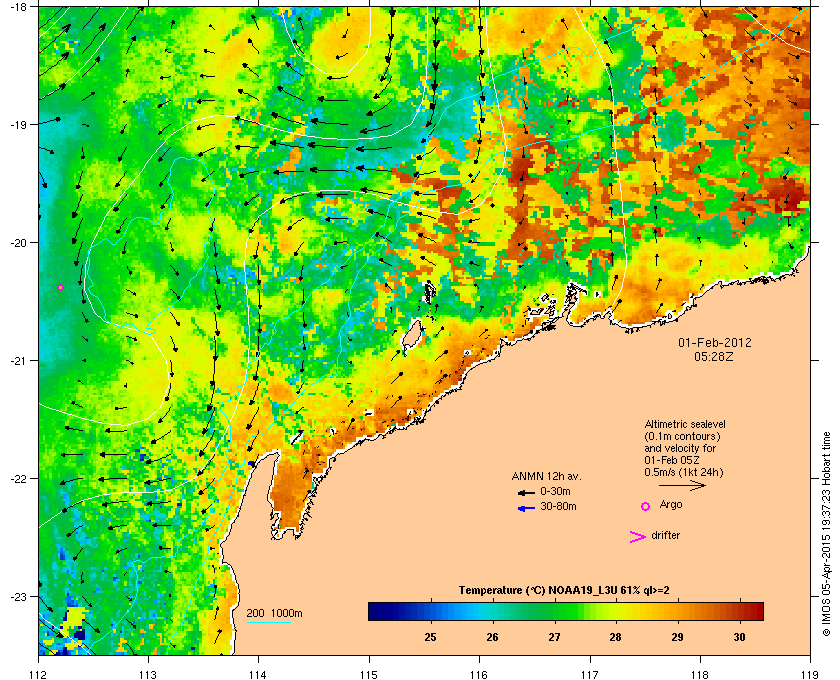Click the magenta Argo circle in the legend
840x680 pixels.
pos(646,506)
